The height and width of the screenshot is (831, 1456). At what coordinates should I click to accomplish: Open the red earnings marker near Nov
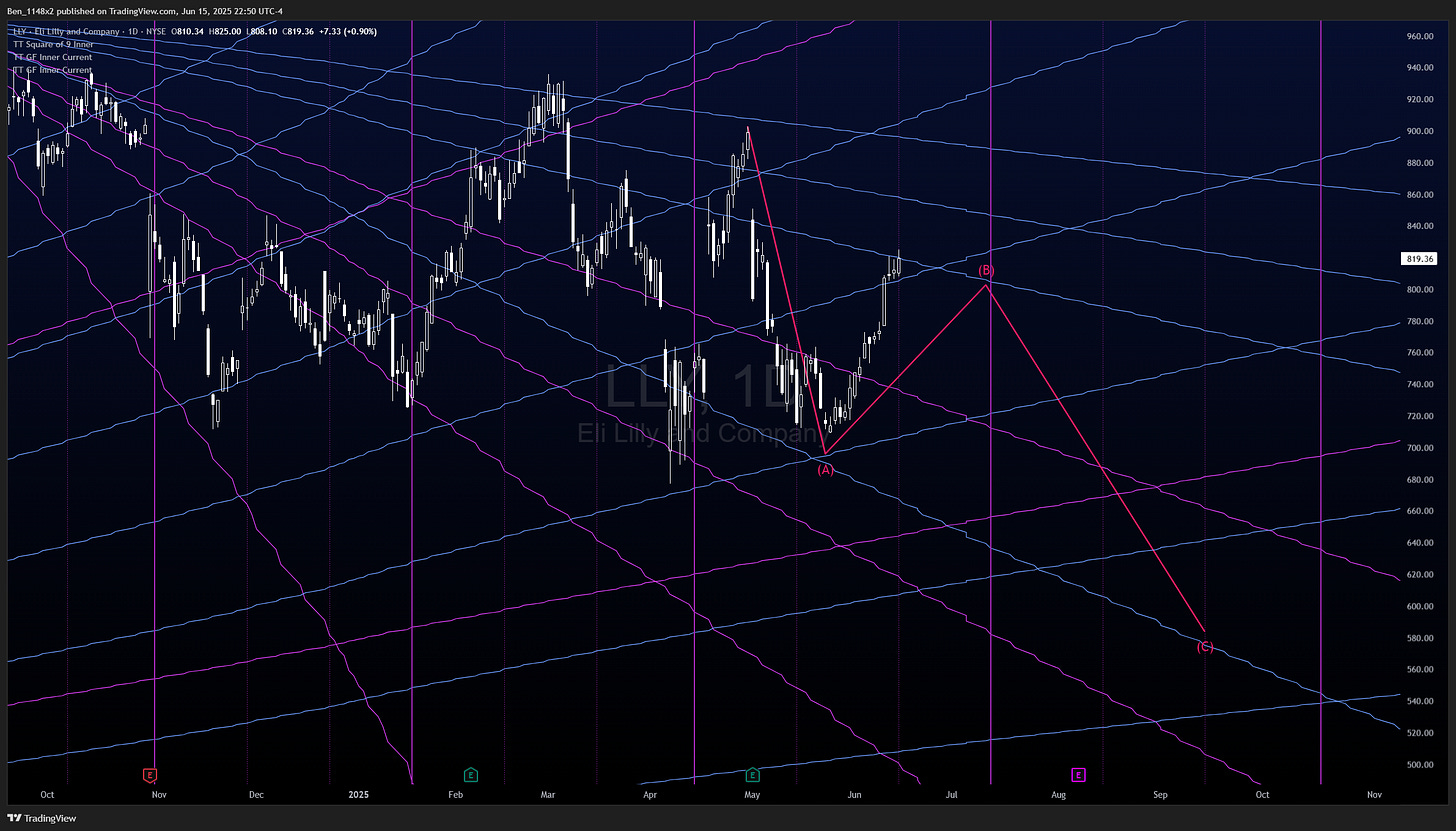pos(150,774)
